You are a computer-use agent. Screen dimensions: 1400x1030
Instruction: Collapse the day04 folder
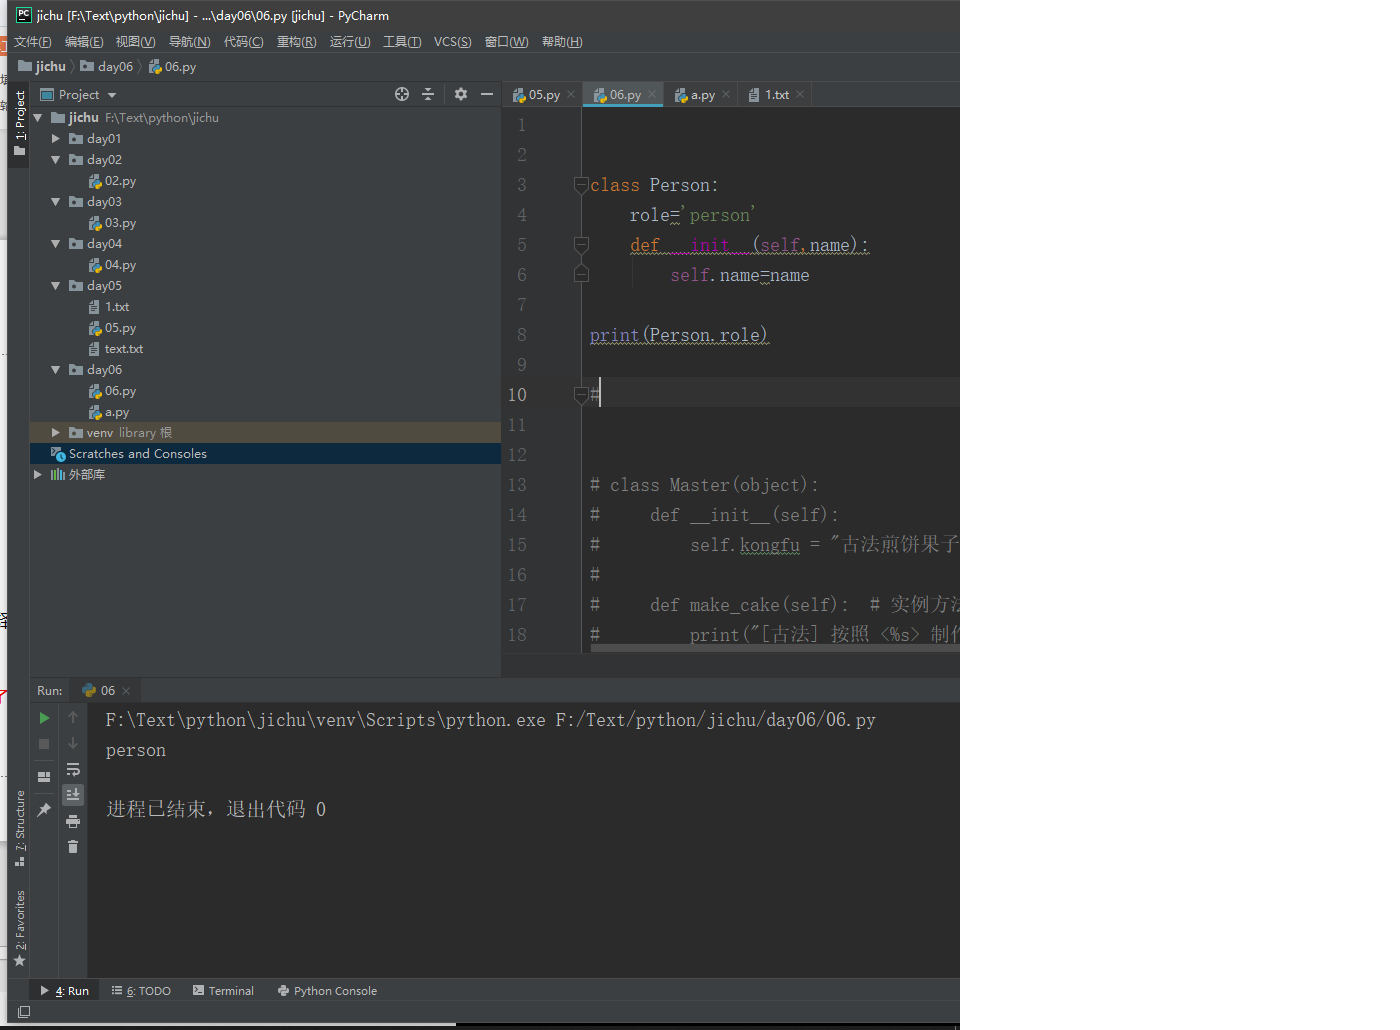pyautogui.click(x=56, y=244)
